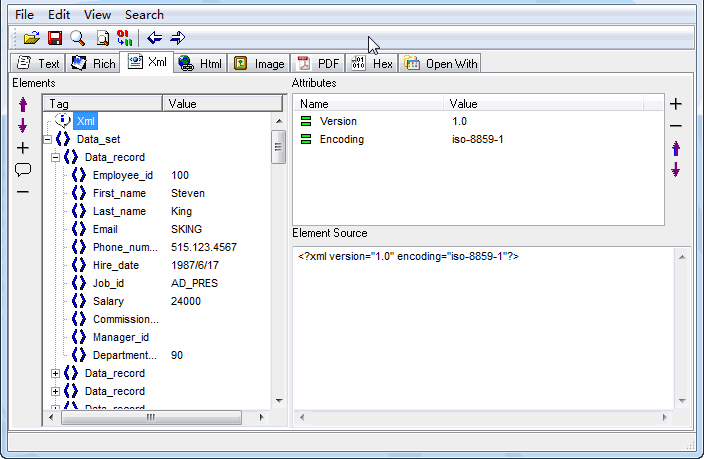This screenshot has width=704, height=459.
Task: Click the page preview search icon
Action: 103,38
